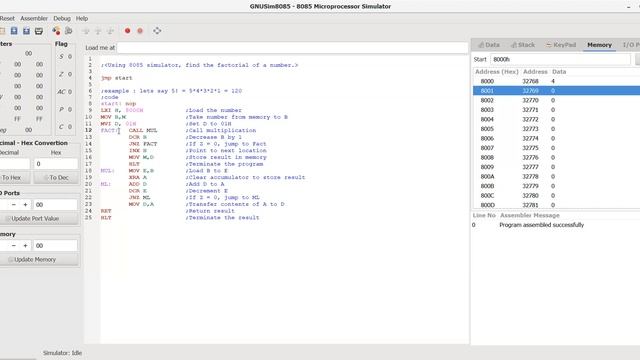Click code line 'jmp start'

(116, 78)
